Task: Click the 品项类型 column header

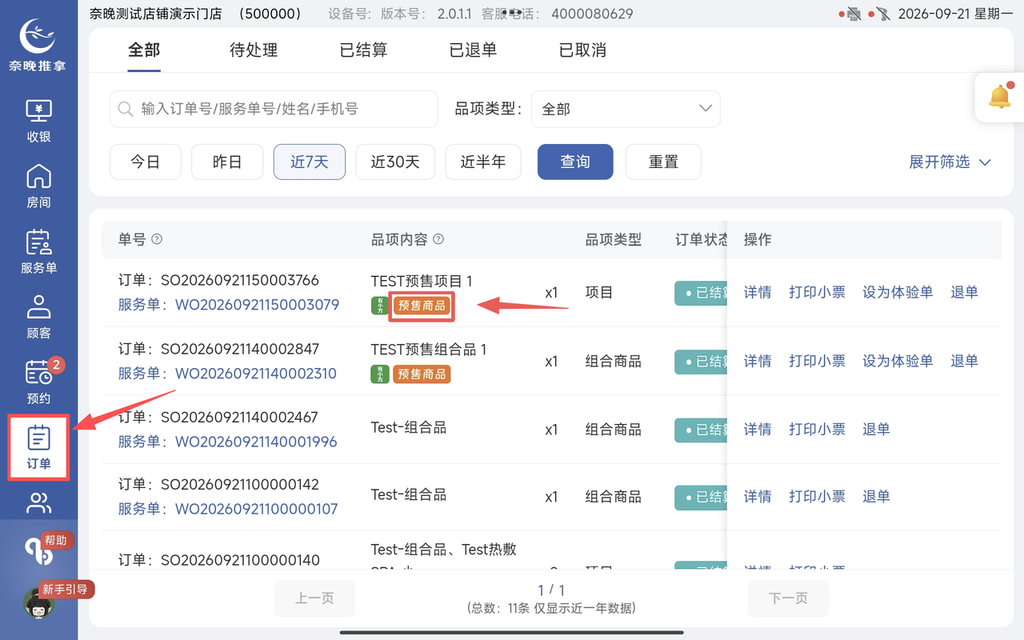Action: 613,240
